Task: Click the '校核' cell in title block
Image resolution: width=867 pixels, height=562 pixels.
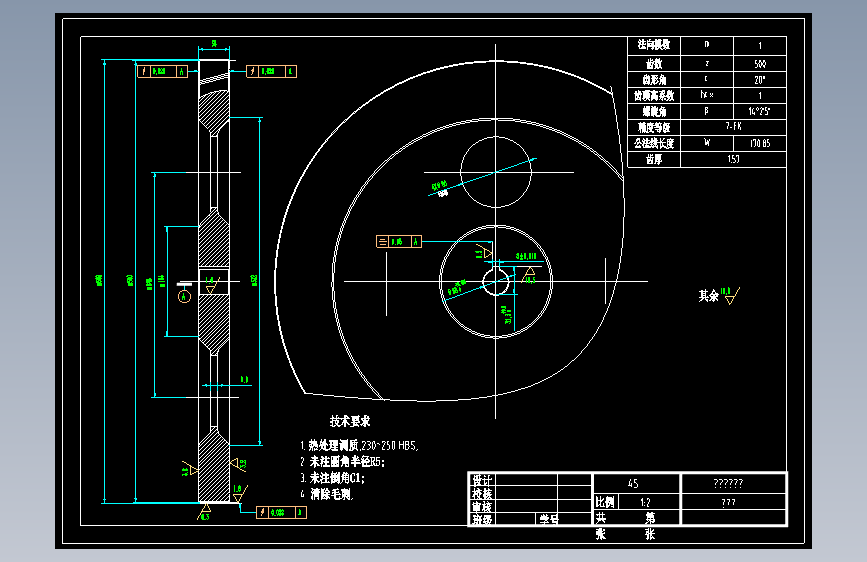Action: pyautogui.click(x=482, y=493)
